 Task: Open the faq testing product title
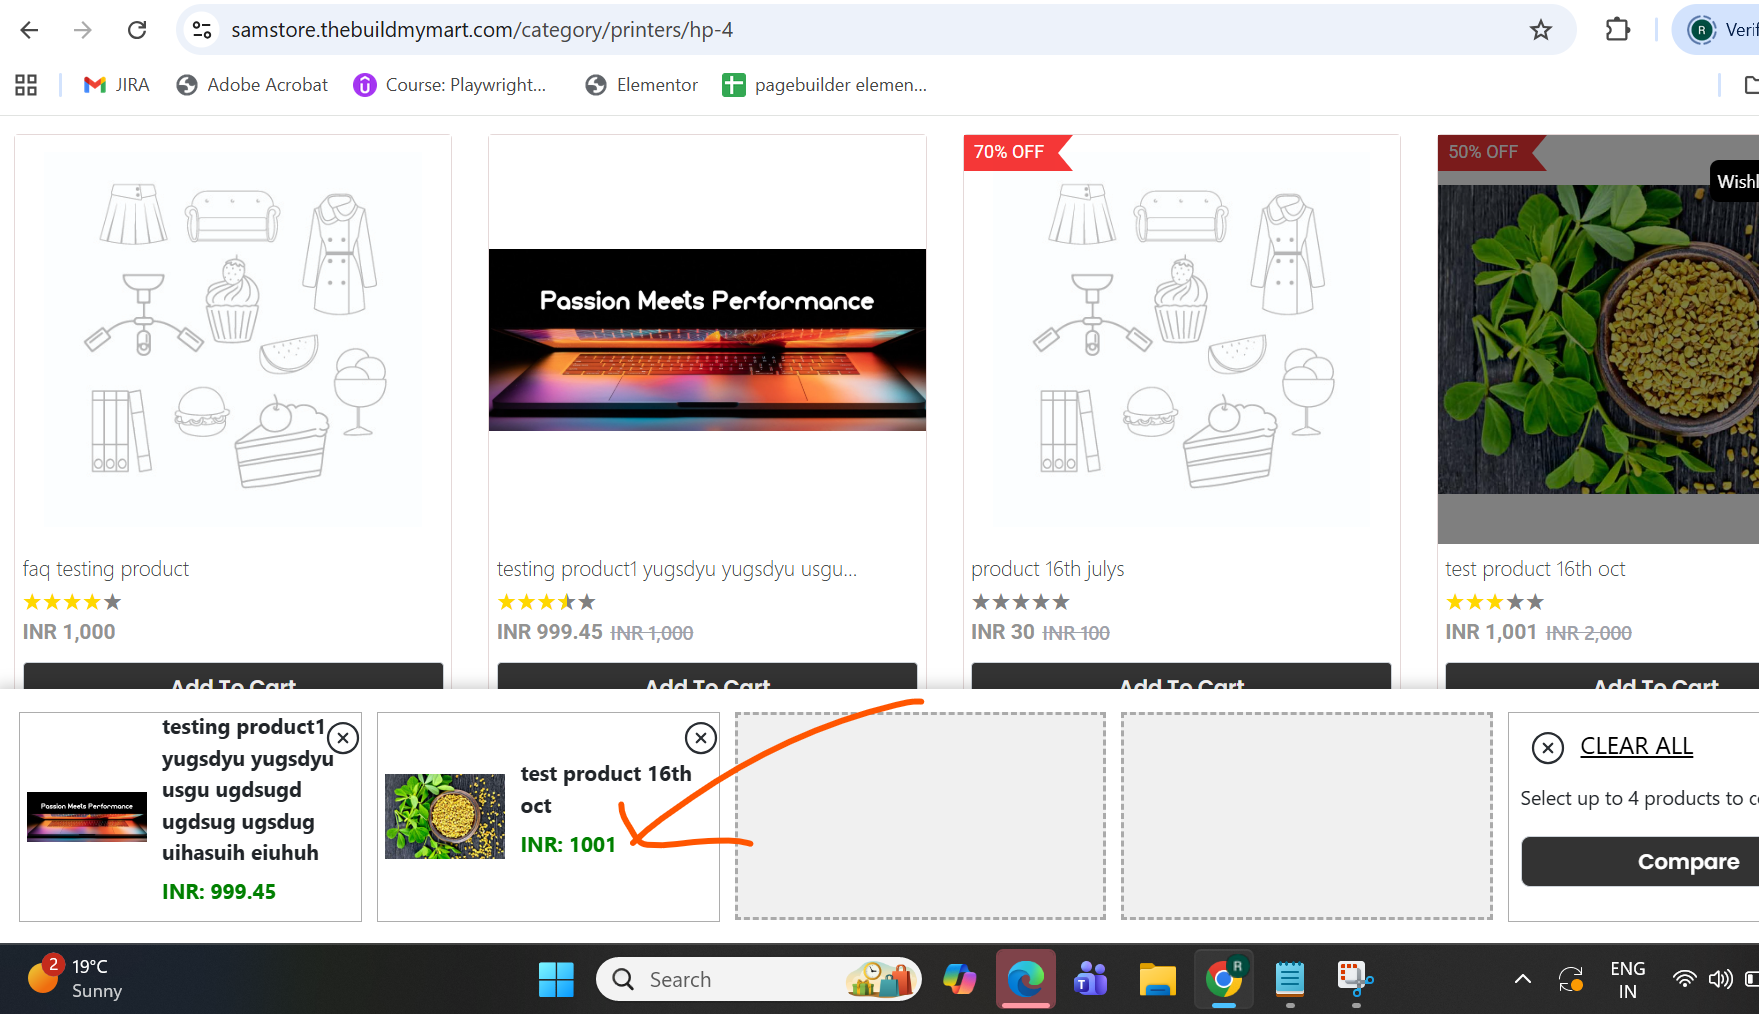106,569
